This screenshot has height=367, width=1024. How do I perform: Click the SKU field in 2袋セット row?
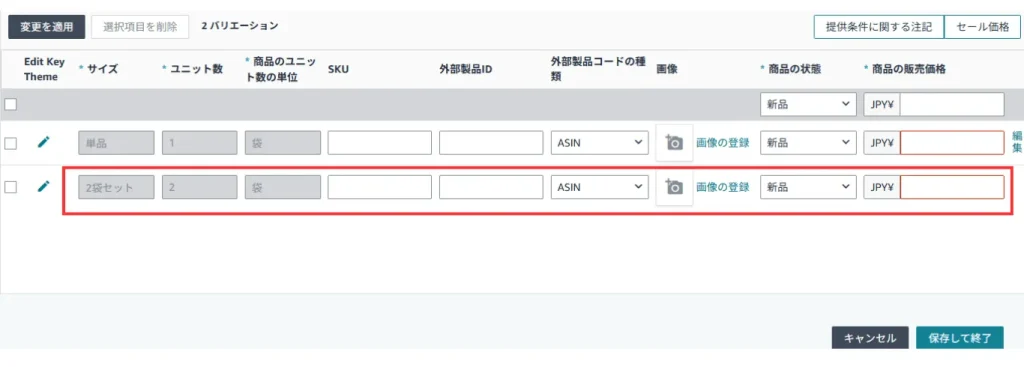pos(379,187)
